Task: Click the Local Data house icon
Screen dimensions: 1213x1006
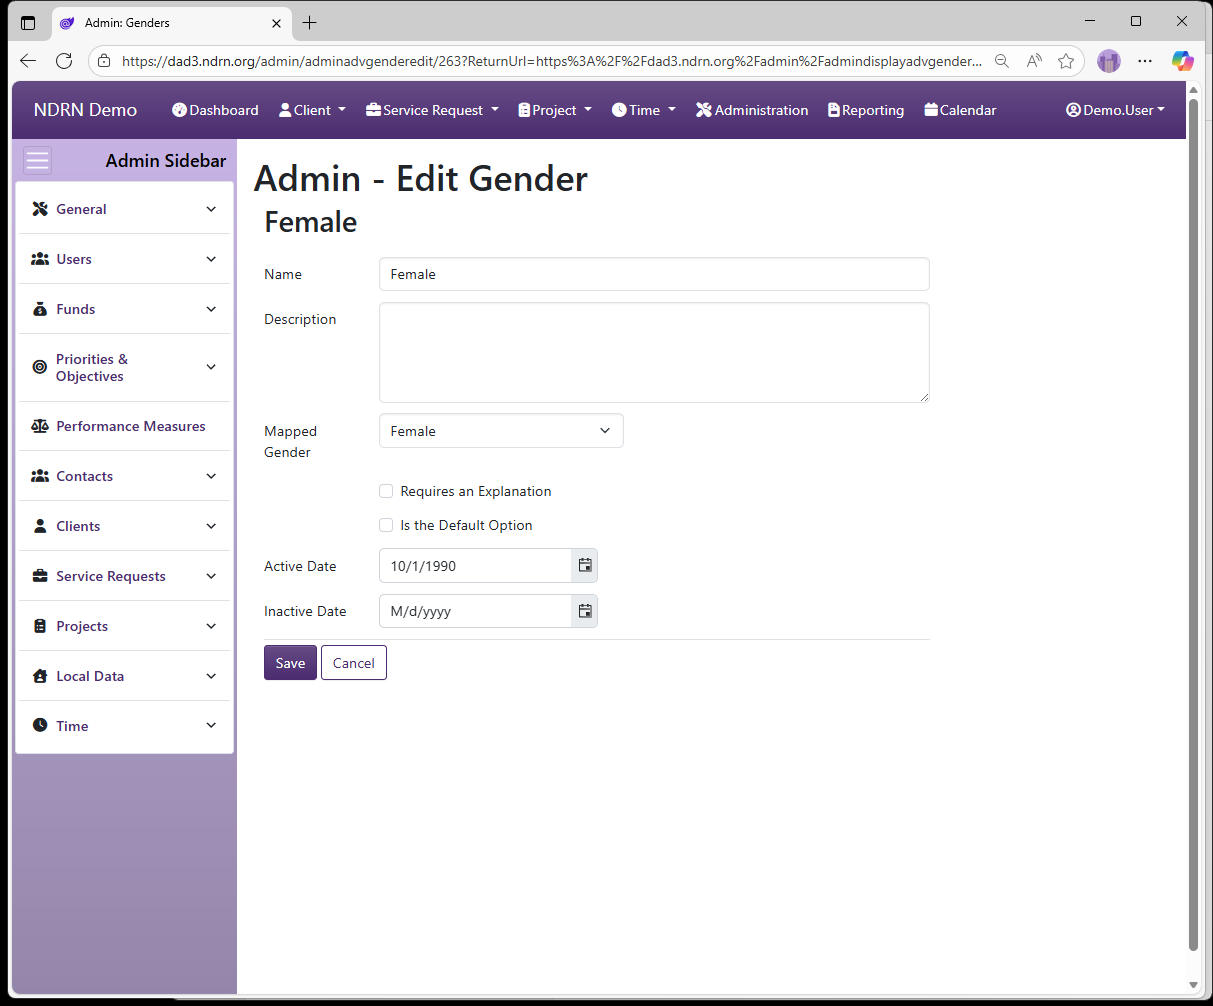Action: pyautogui.click(x=40, y=676)
